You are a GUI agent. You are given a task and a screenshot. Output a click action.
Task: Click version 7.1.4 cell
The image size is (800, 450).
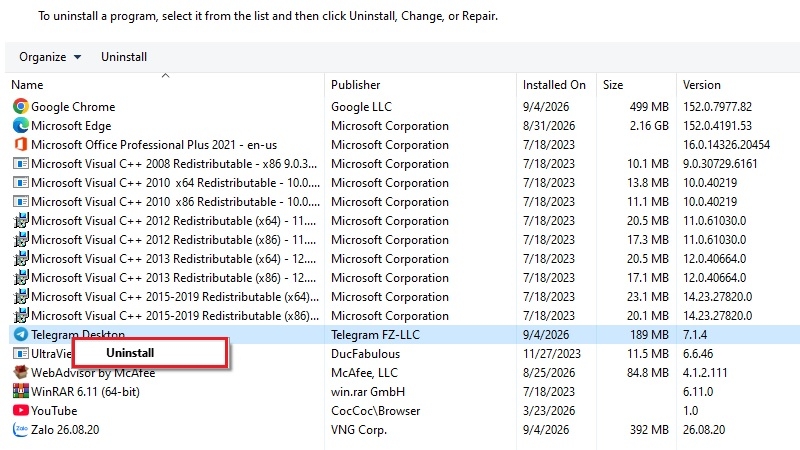695,335
